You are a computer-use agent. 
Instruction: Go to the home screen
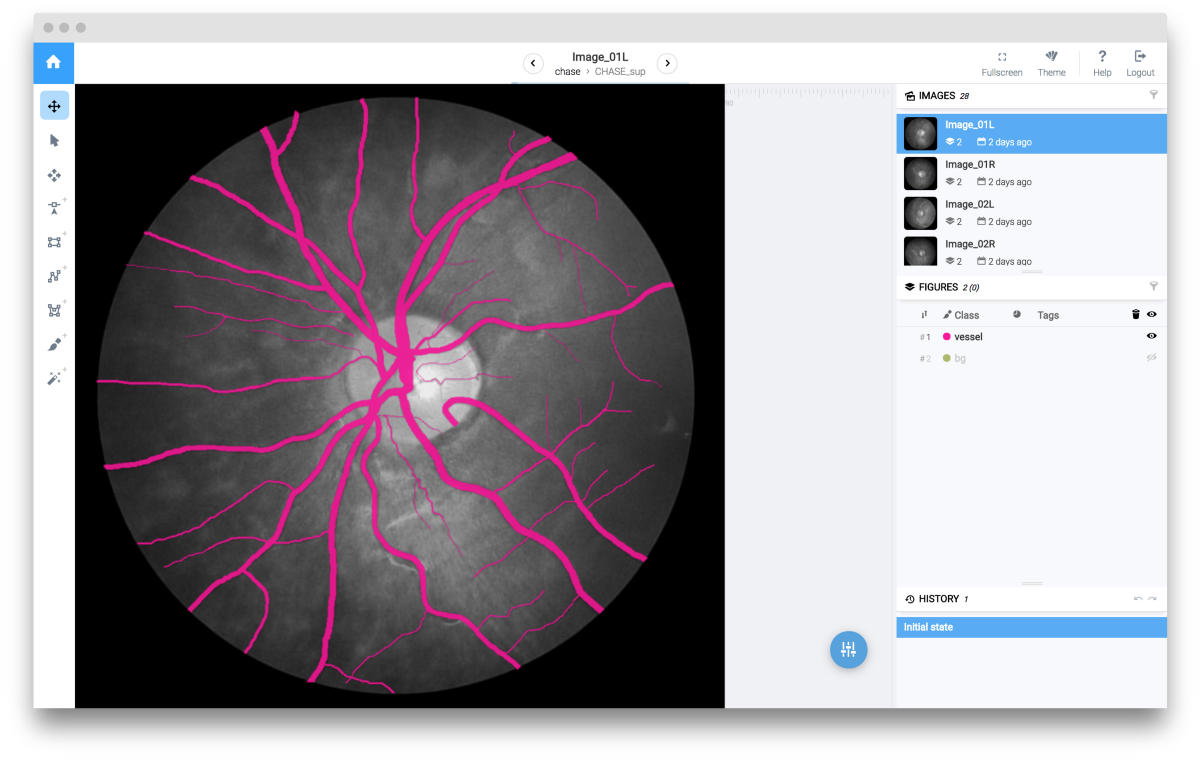(53, 63)
